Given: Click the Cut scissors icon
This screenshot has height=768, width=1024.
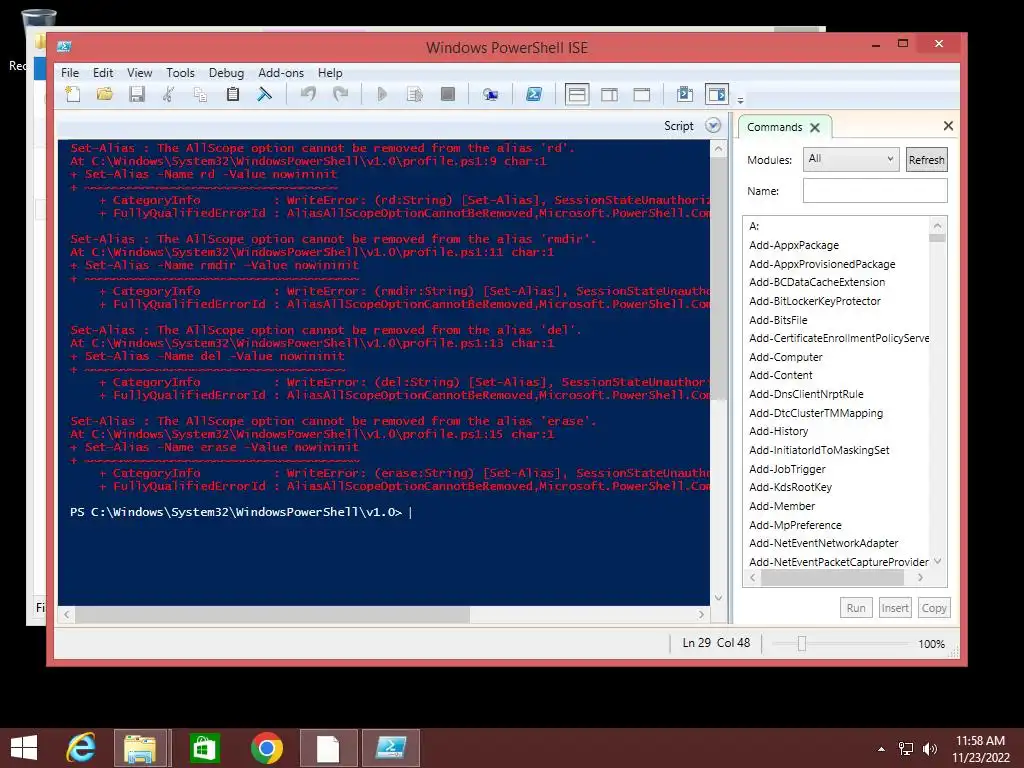Looking at the screenshot, I should [168, 95].
